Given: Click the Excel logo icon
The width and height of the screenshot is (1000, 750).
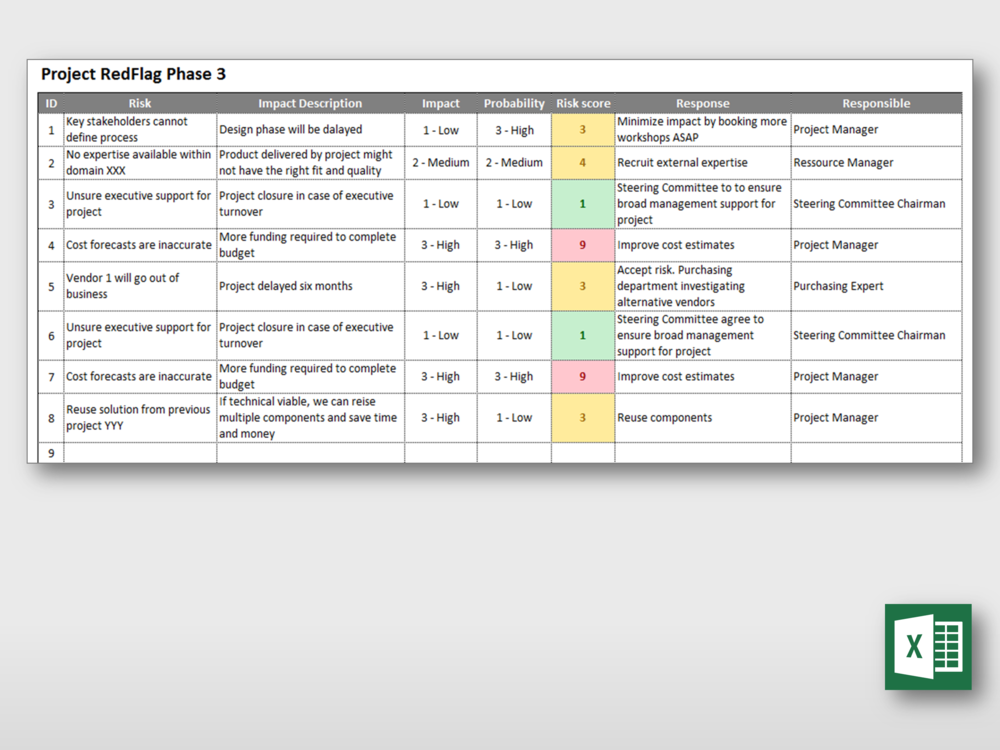Looking at the screenshot, I should [928, 647].
